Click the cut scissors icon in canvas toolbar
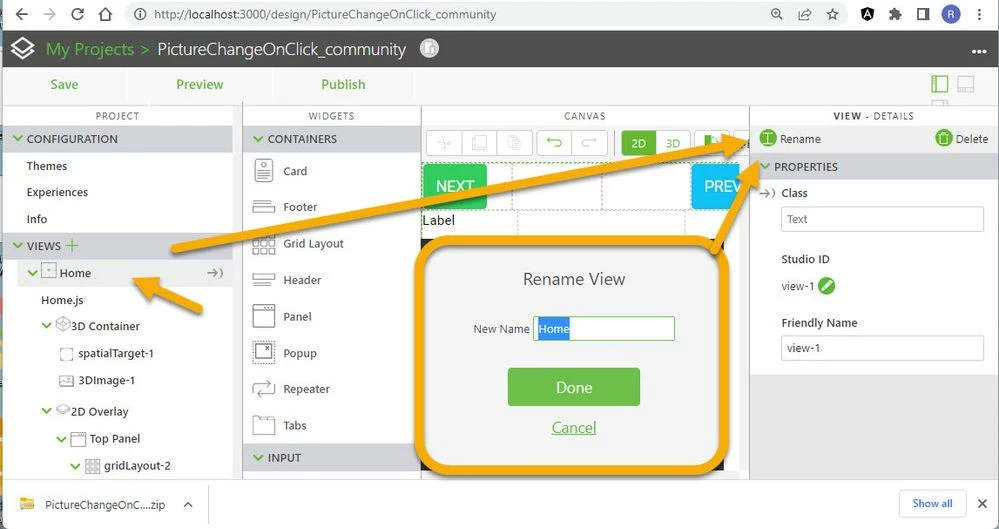 (x=444, y=143)
